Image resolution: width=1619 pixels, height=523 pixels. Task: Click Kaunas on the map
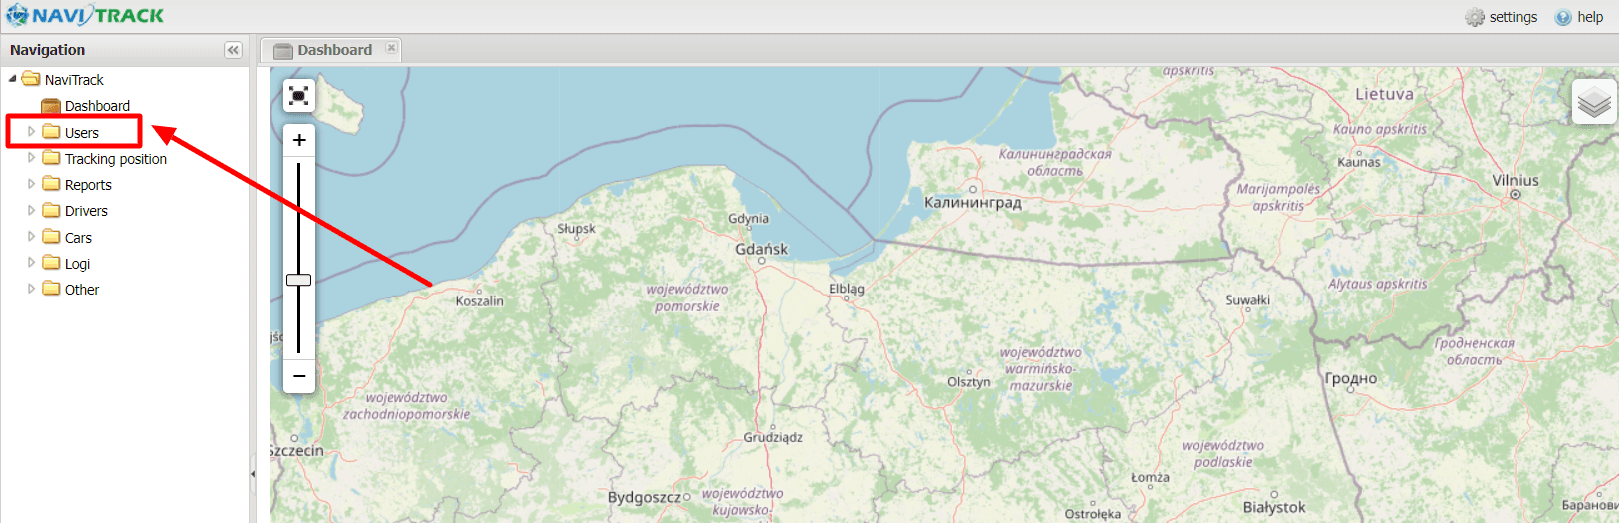1358,162
